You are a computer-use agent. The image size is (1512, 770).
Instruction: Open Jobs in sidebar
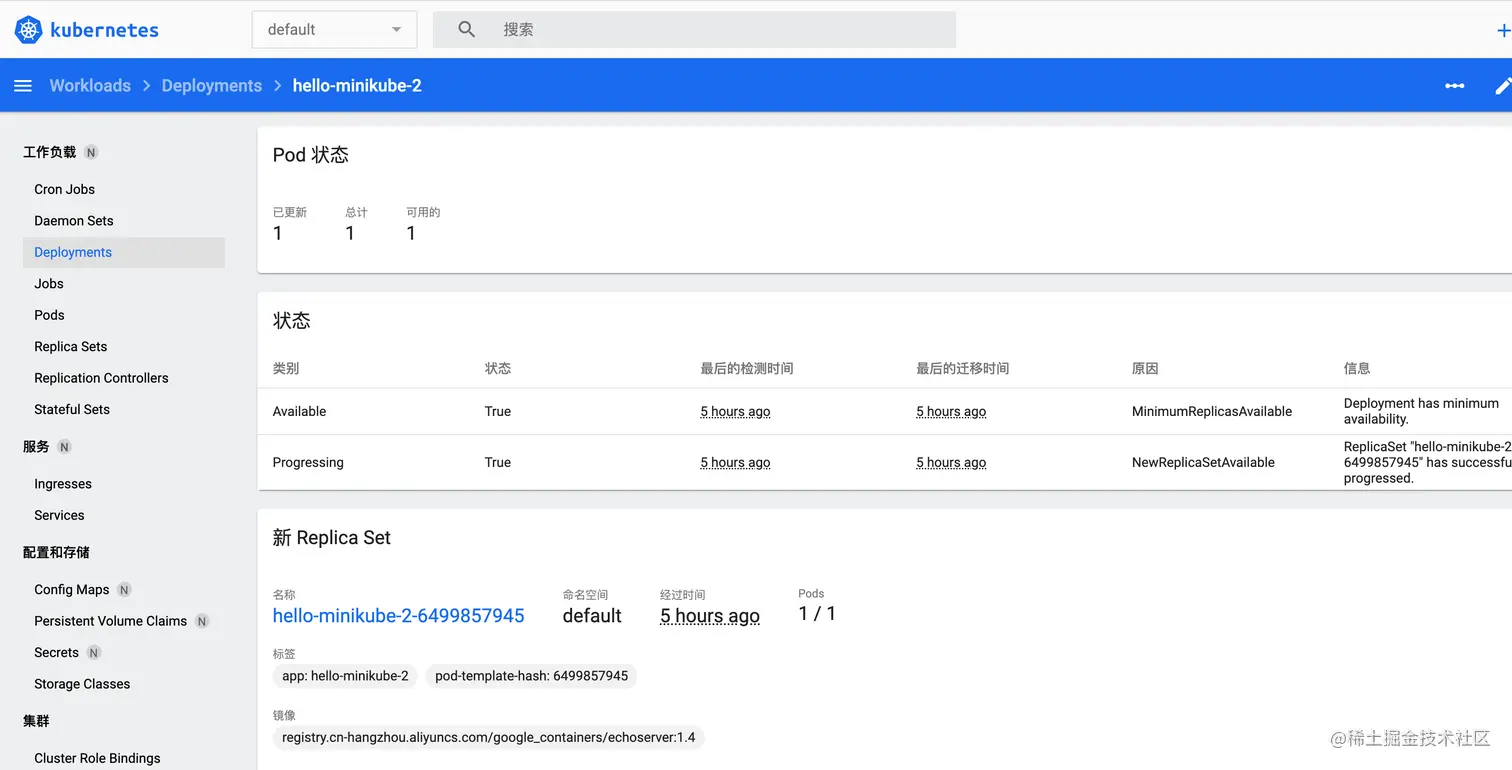(x=49, y=284)
